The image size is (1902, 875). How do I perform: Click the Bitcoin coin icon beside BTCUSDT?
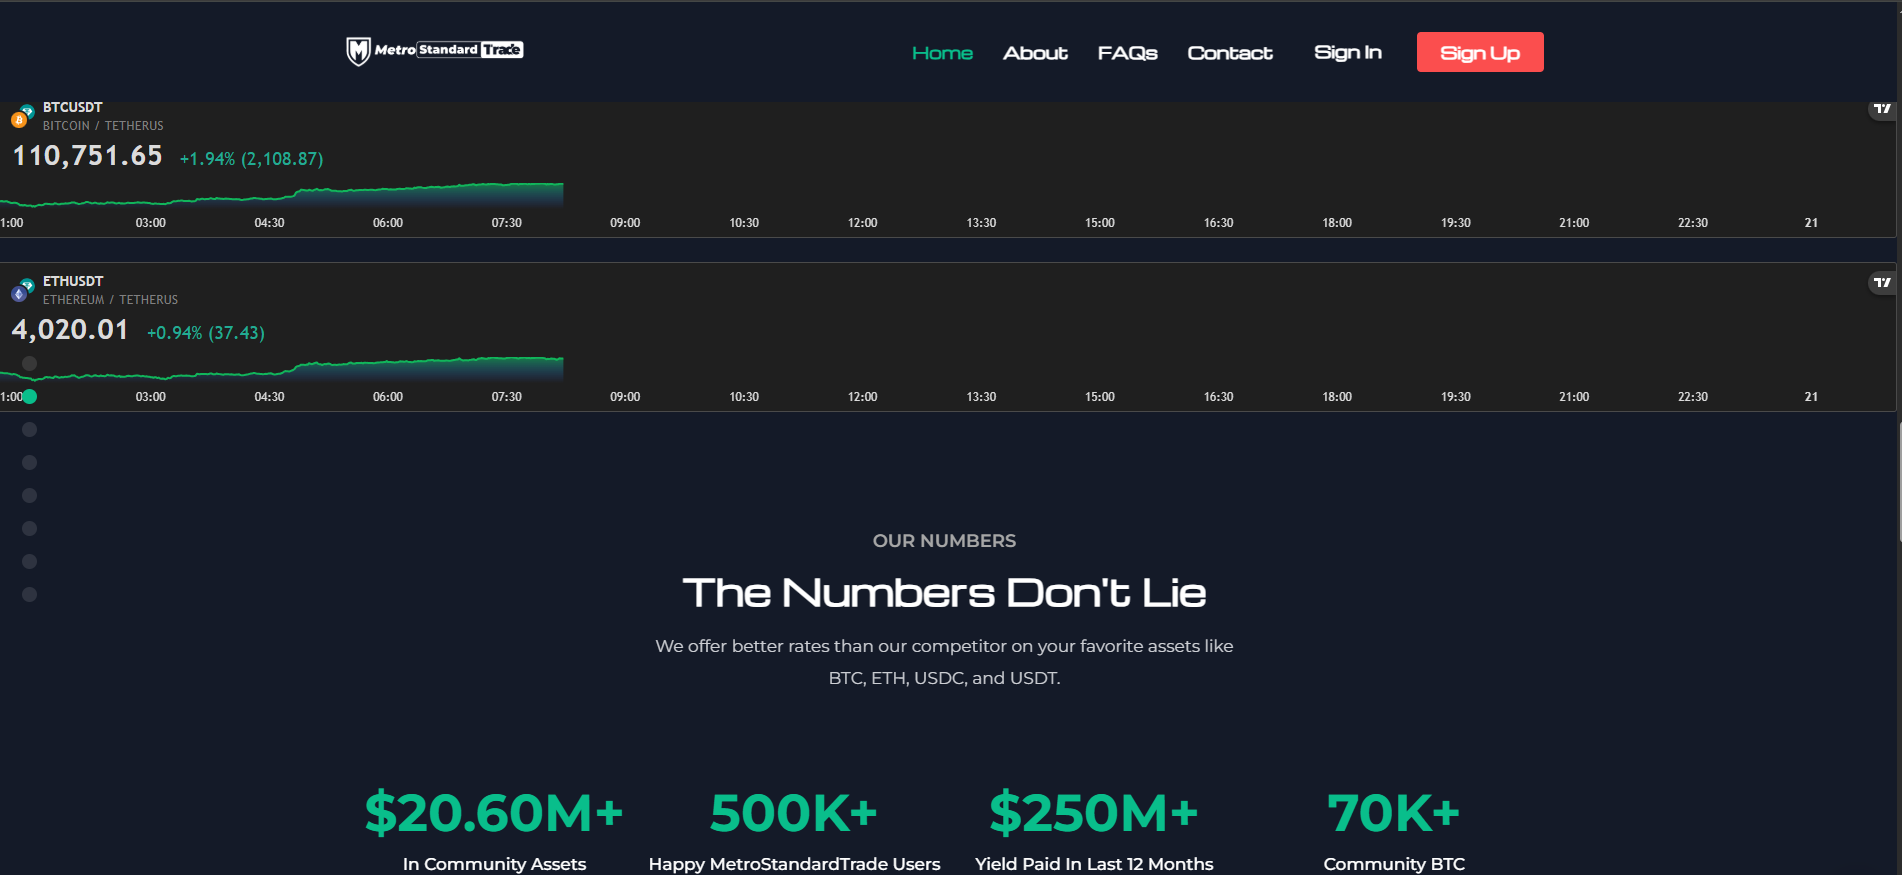[x=19, y=119]
